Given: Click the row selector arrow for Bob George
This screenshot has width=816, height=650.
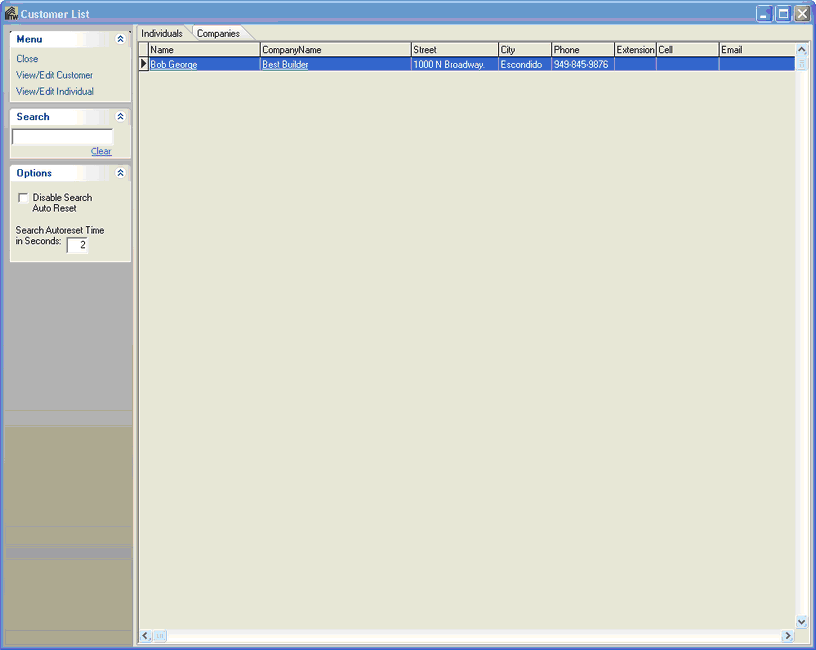Looking at the screenshot, I should [143, 64].
